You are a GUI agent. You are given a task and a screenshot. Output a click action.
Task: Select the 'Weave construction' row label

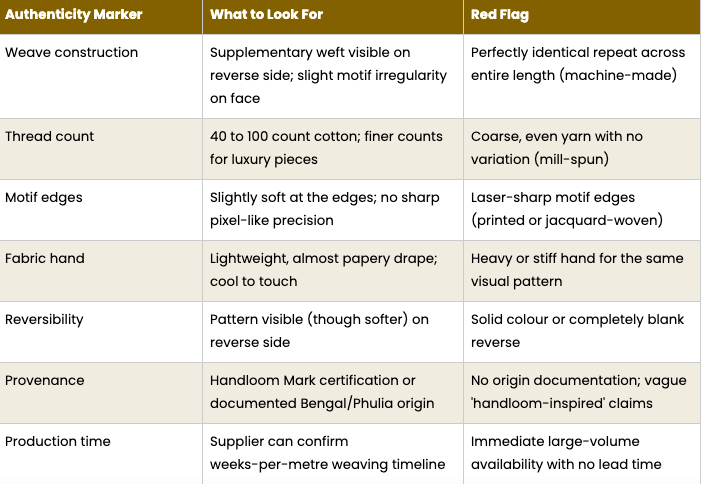click(x=72, y=52)
